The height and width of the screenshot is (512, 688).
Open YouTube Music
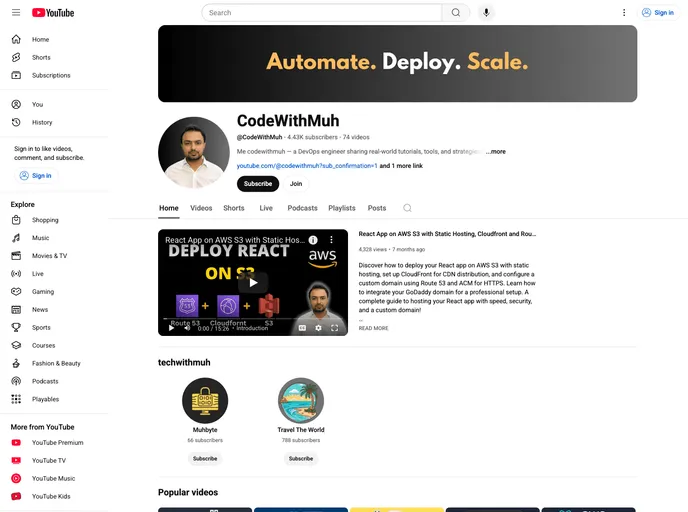[54, 479]
